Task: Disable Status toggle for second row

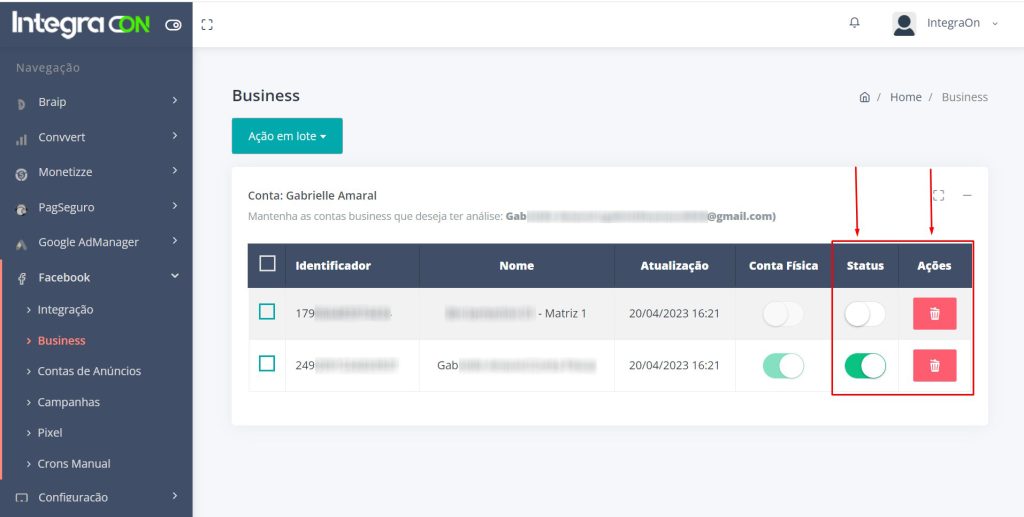Action: [865, 366]
